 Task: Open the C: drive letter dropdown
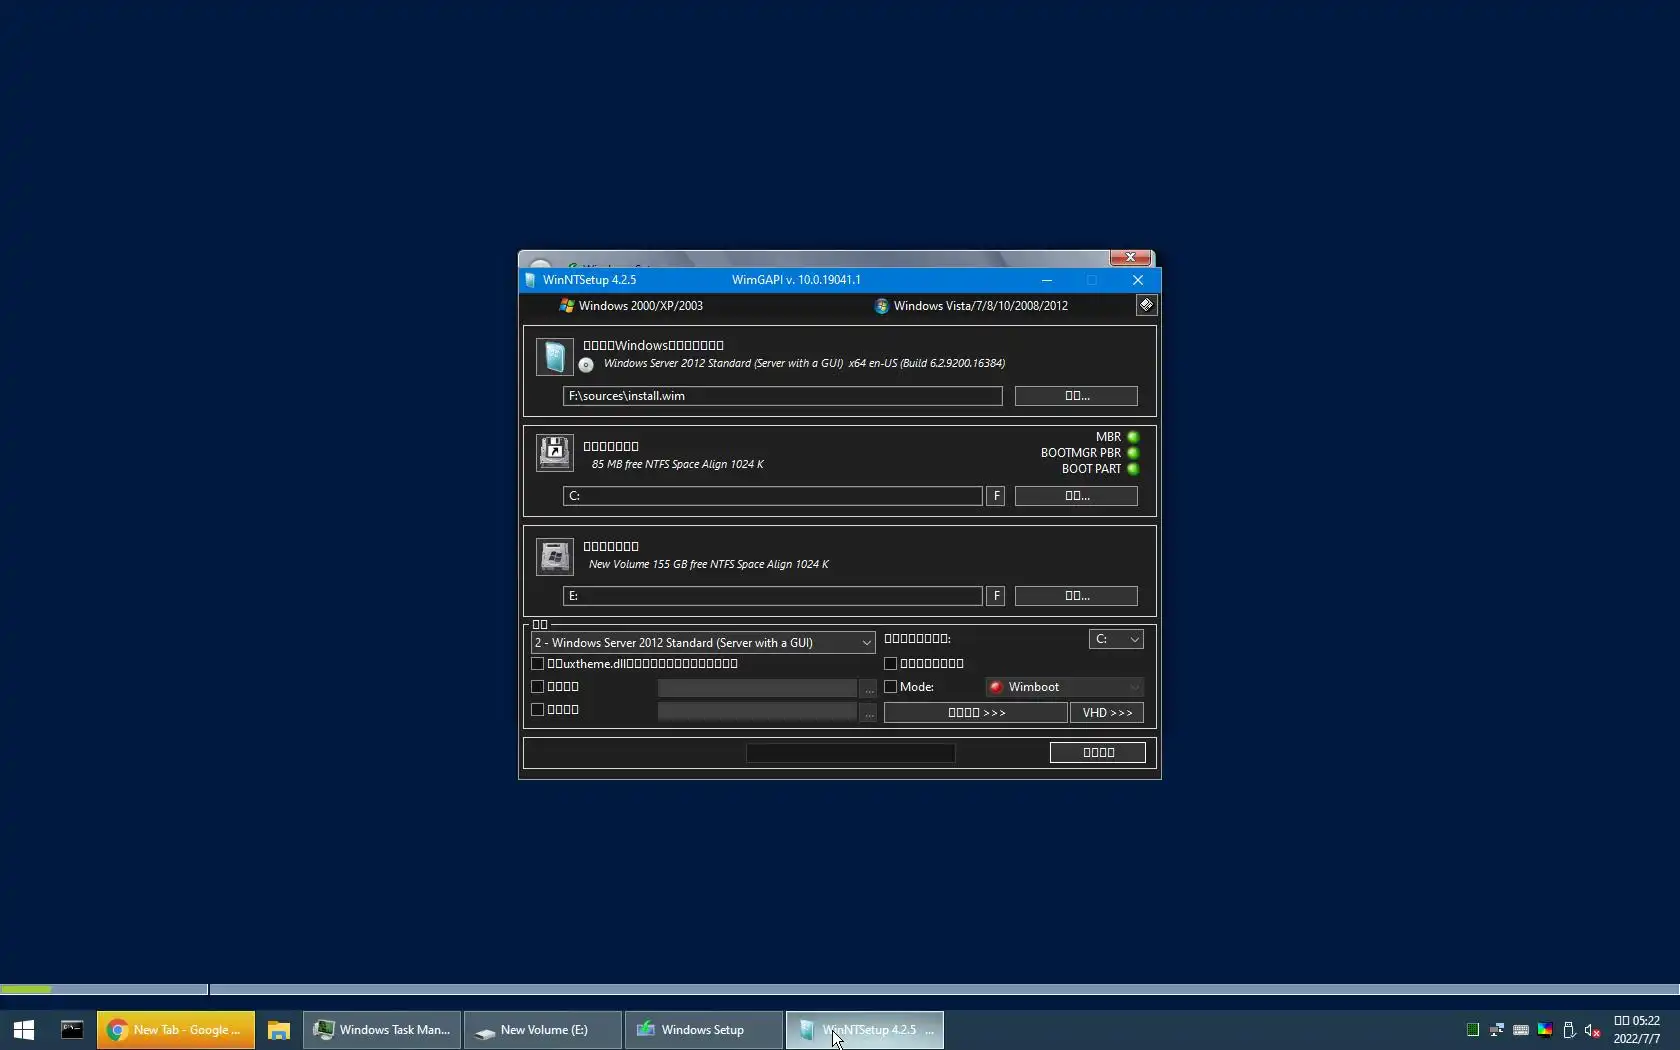1116,639
